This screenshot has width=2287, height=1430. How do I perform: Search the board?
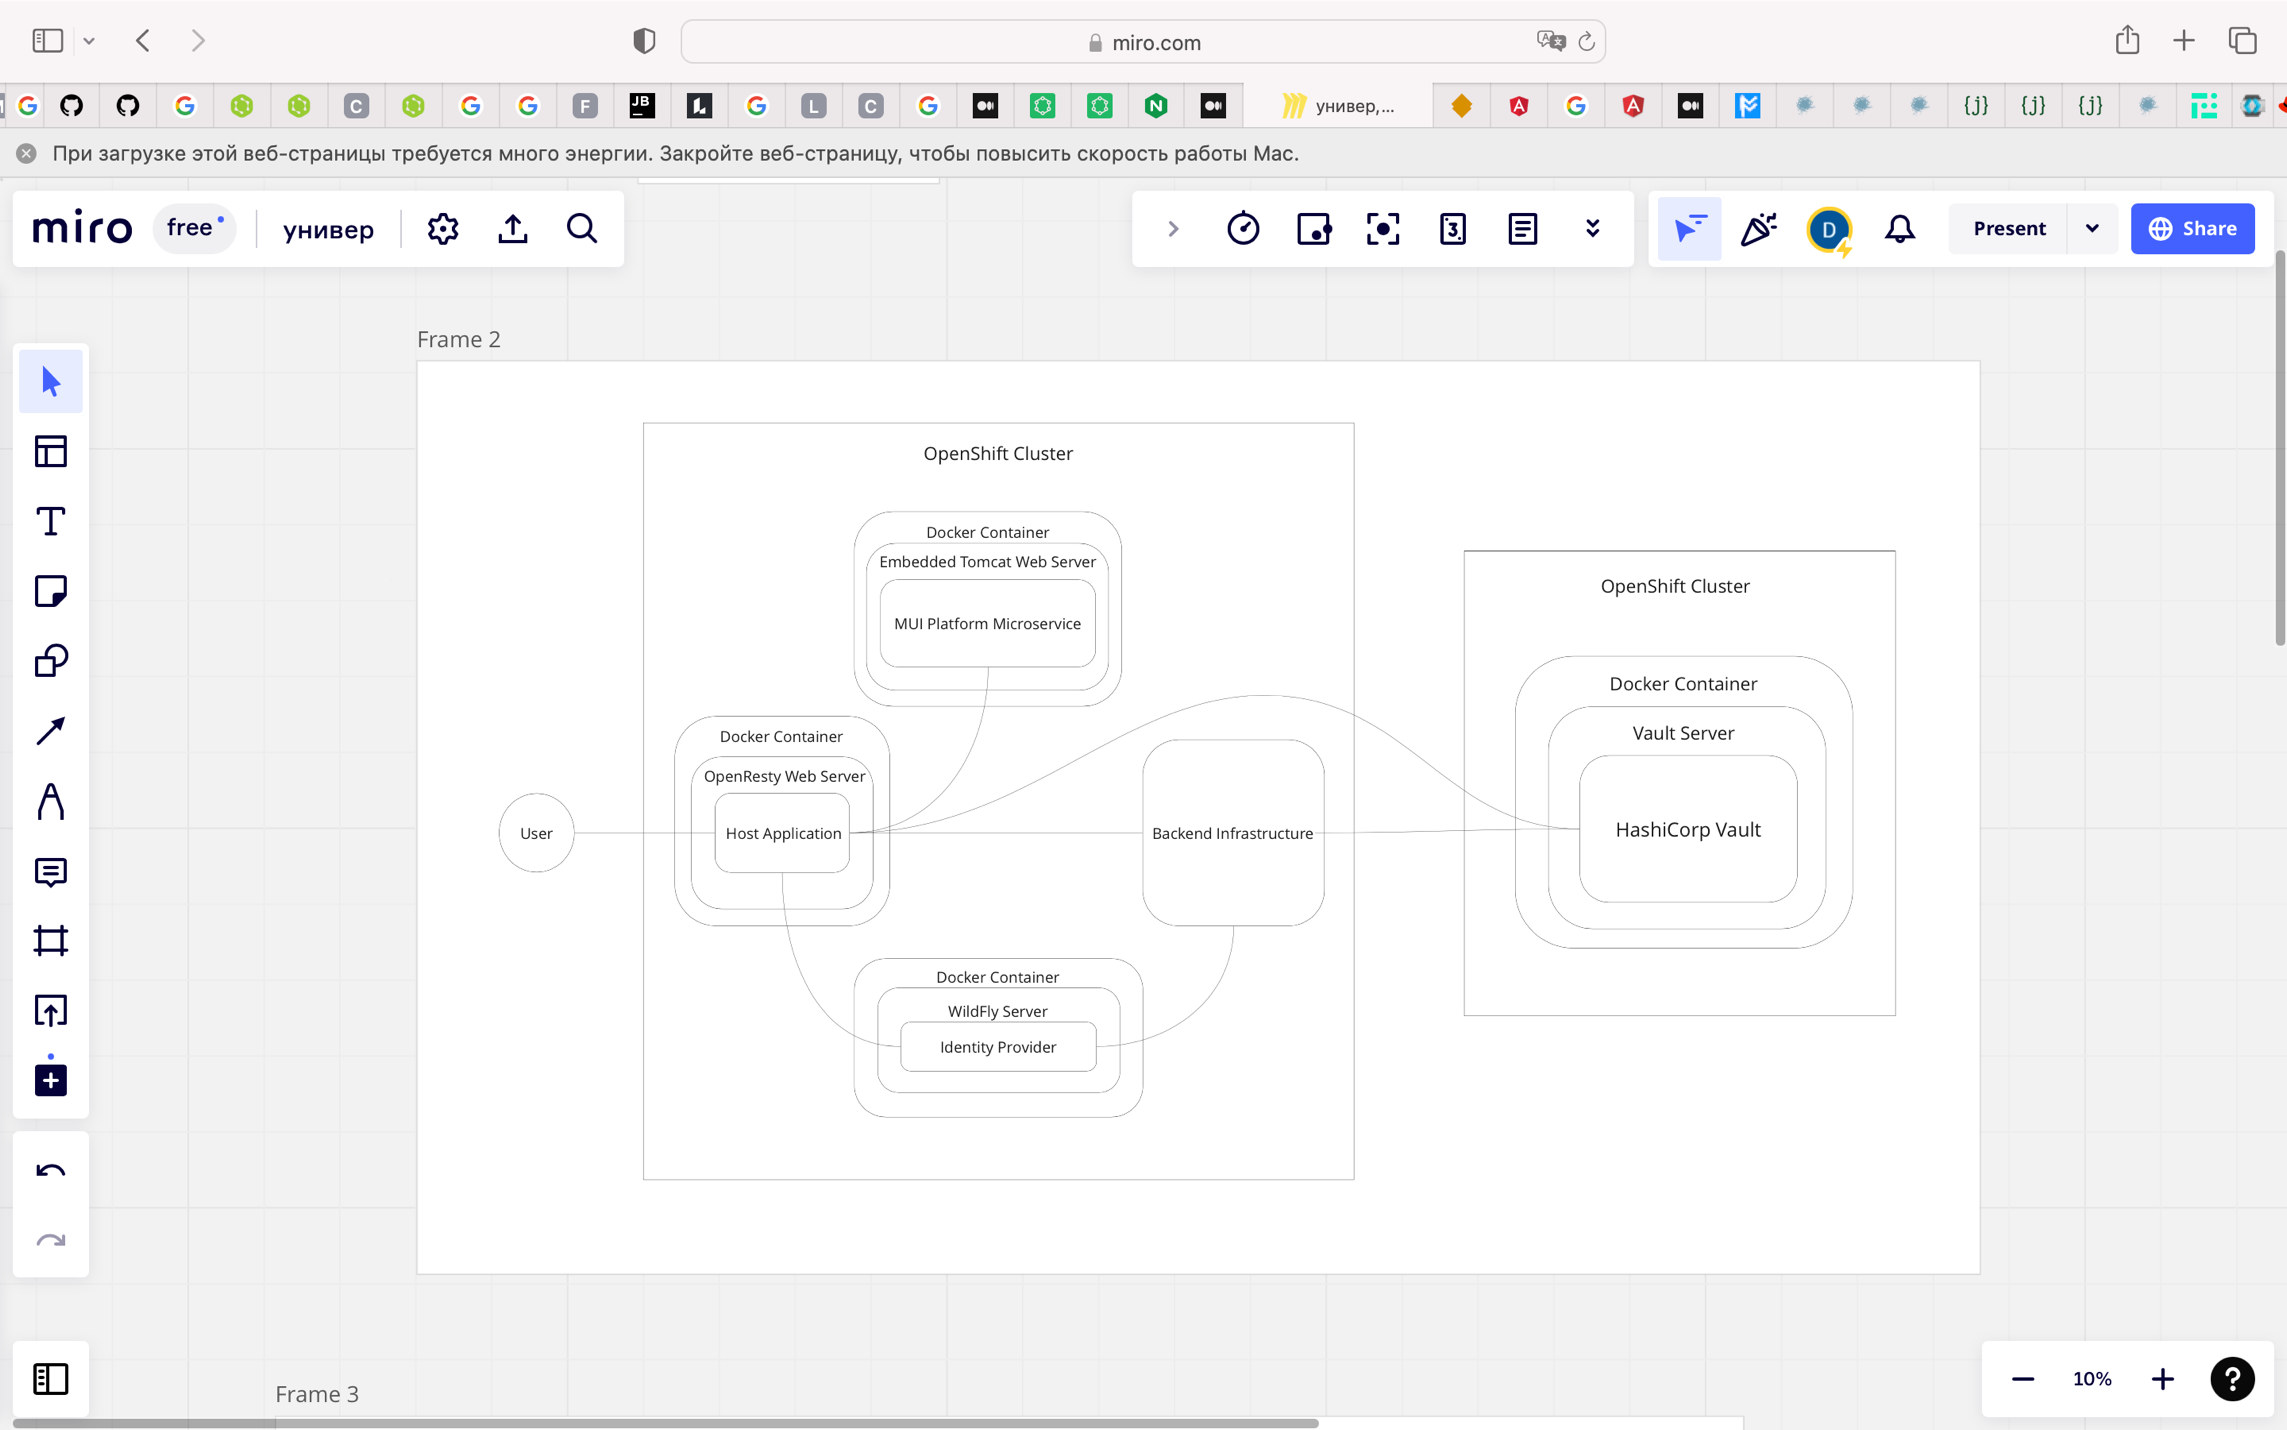tap(582, 229)
